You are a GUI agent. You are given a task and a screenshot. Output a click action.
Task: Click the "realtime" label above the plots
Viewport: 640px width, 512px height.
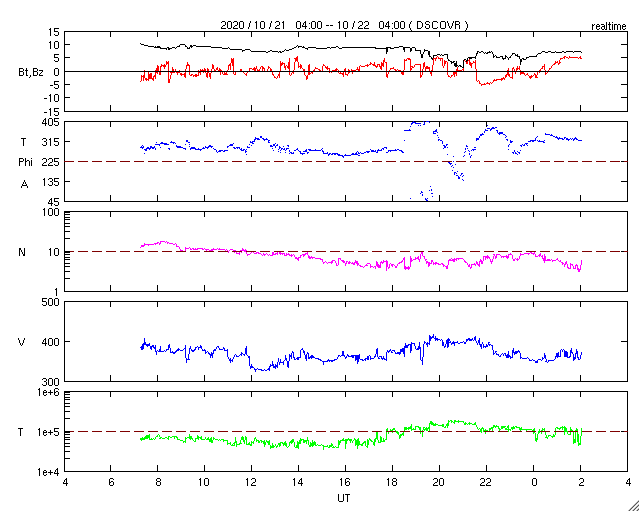[609, 27]
